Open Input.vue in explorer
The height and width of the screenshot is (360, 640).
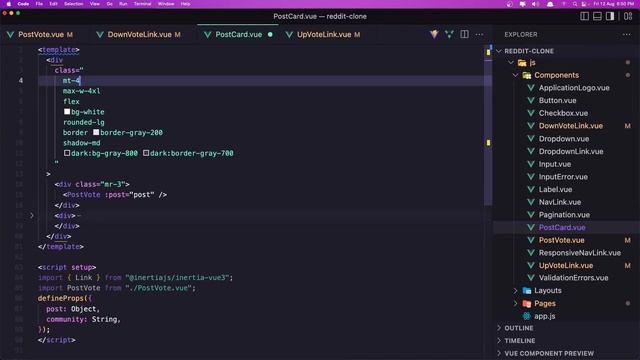[x=555, y=164]
